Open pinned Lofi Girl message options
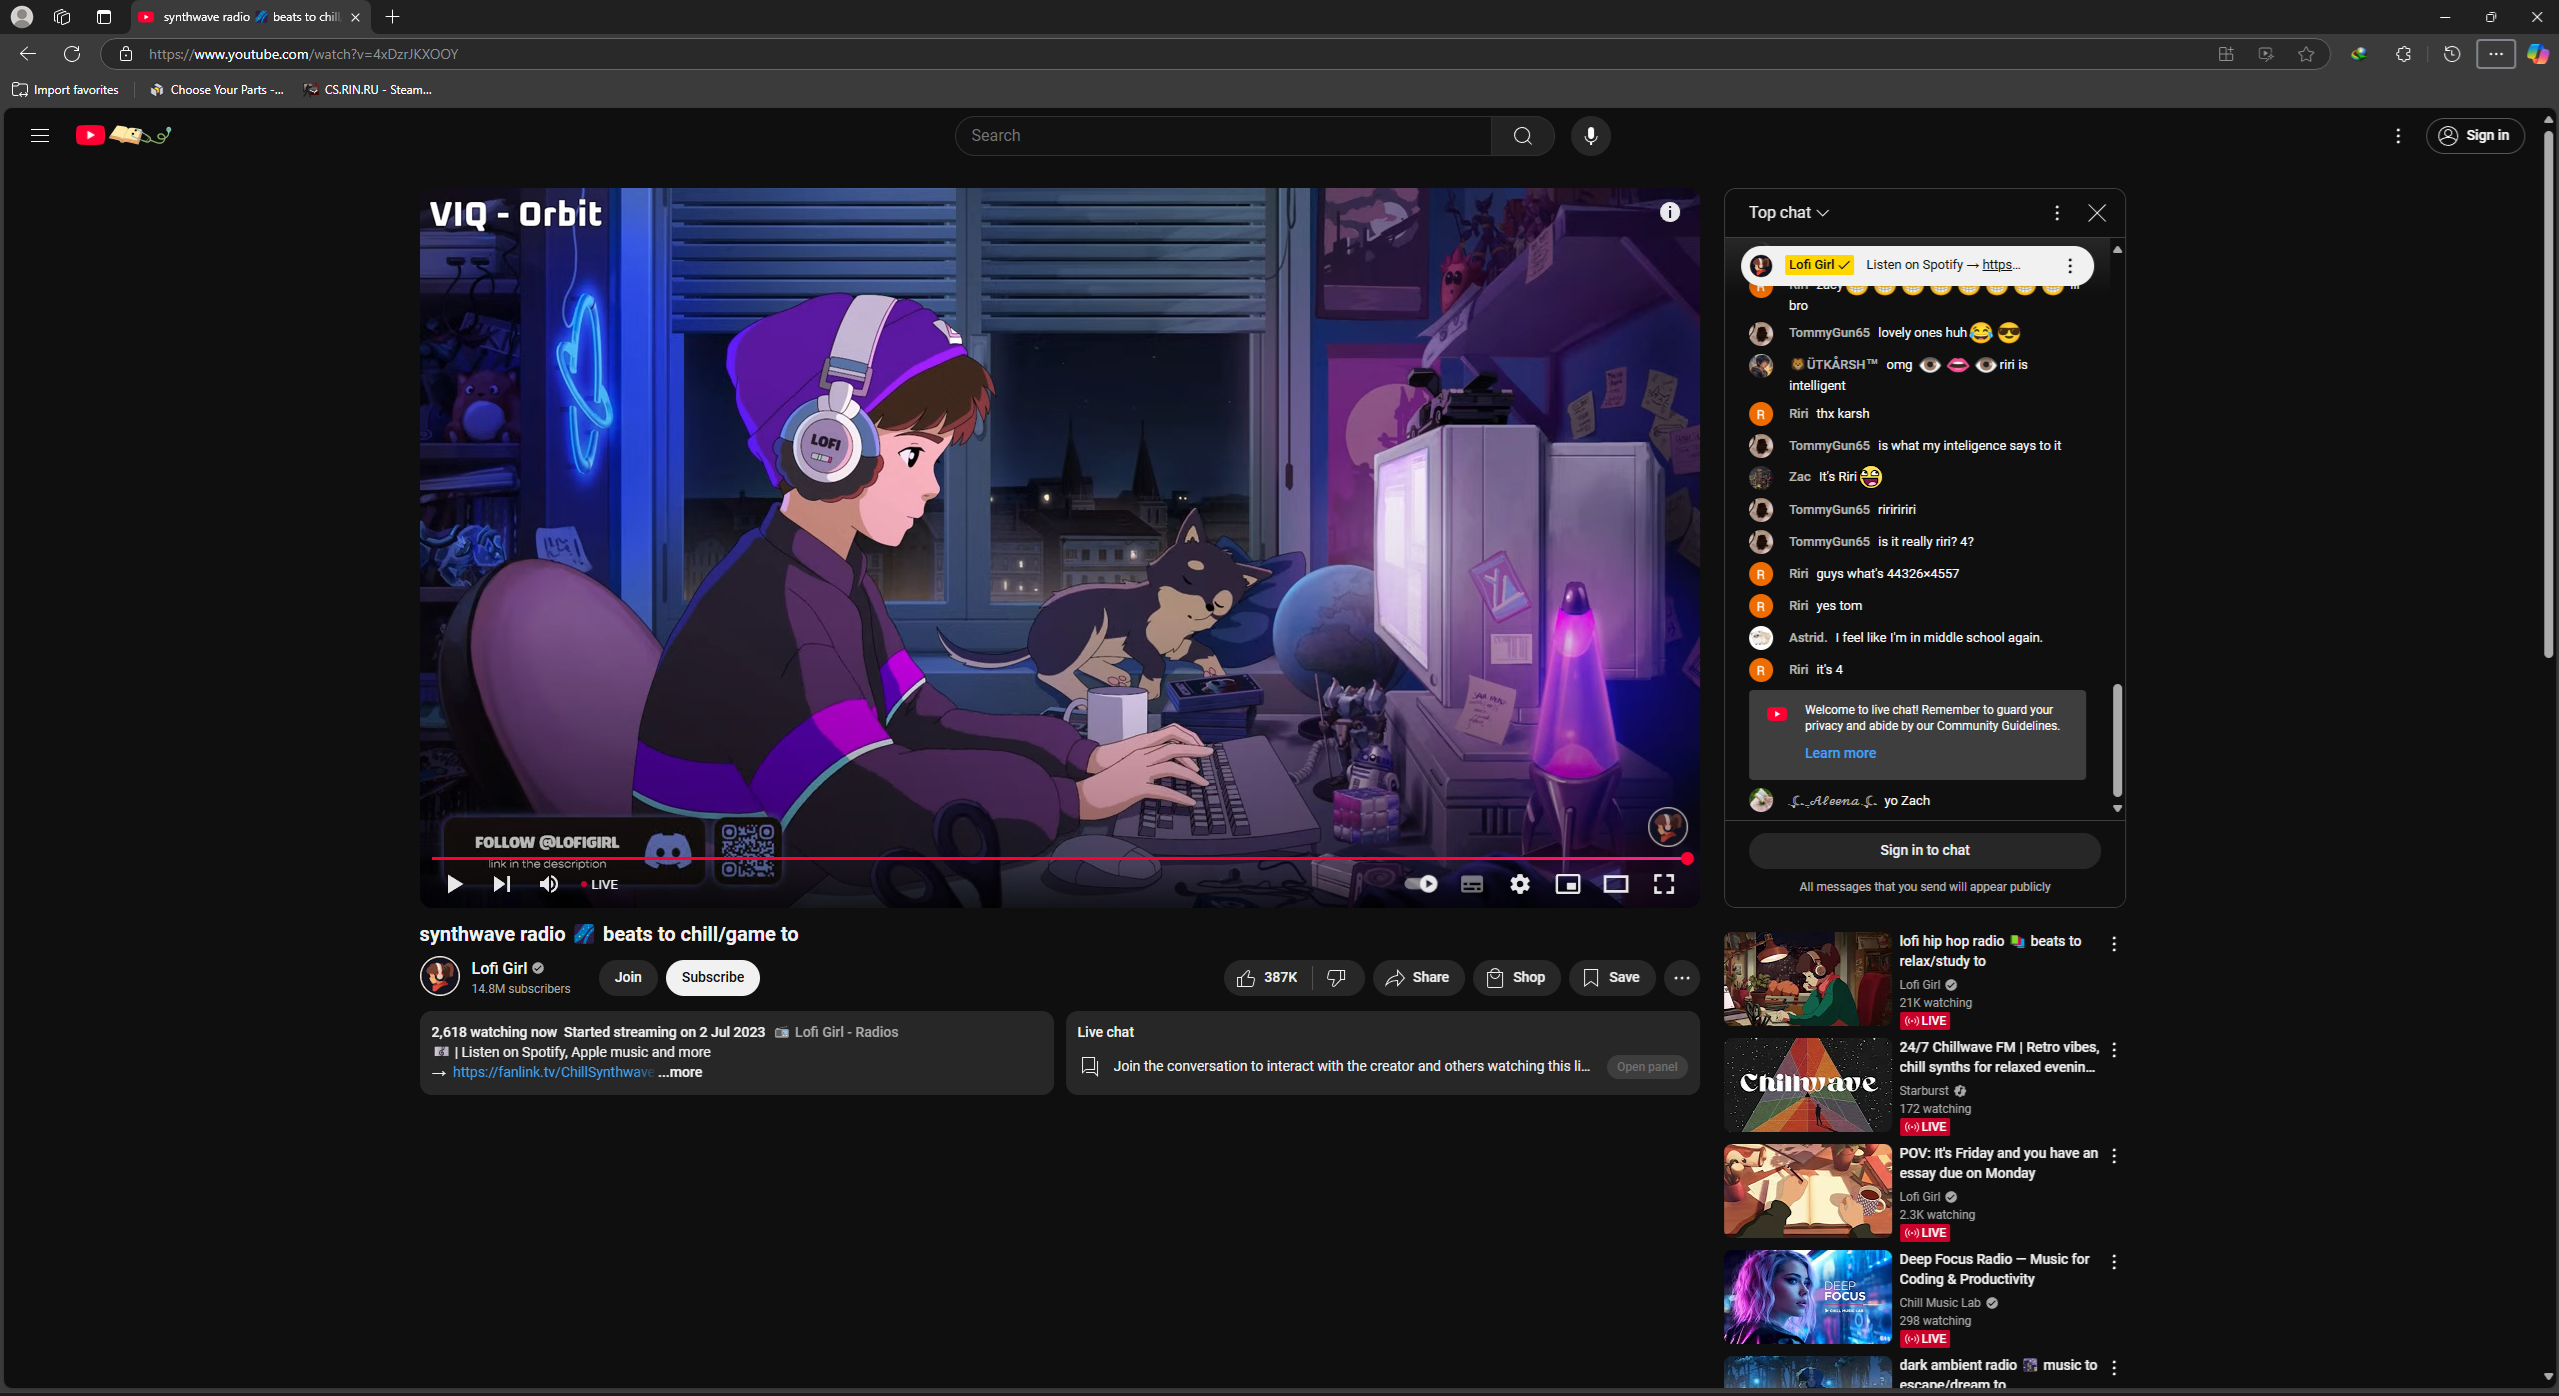Screen dimensions: 2559x1396 (2069, 265)
